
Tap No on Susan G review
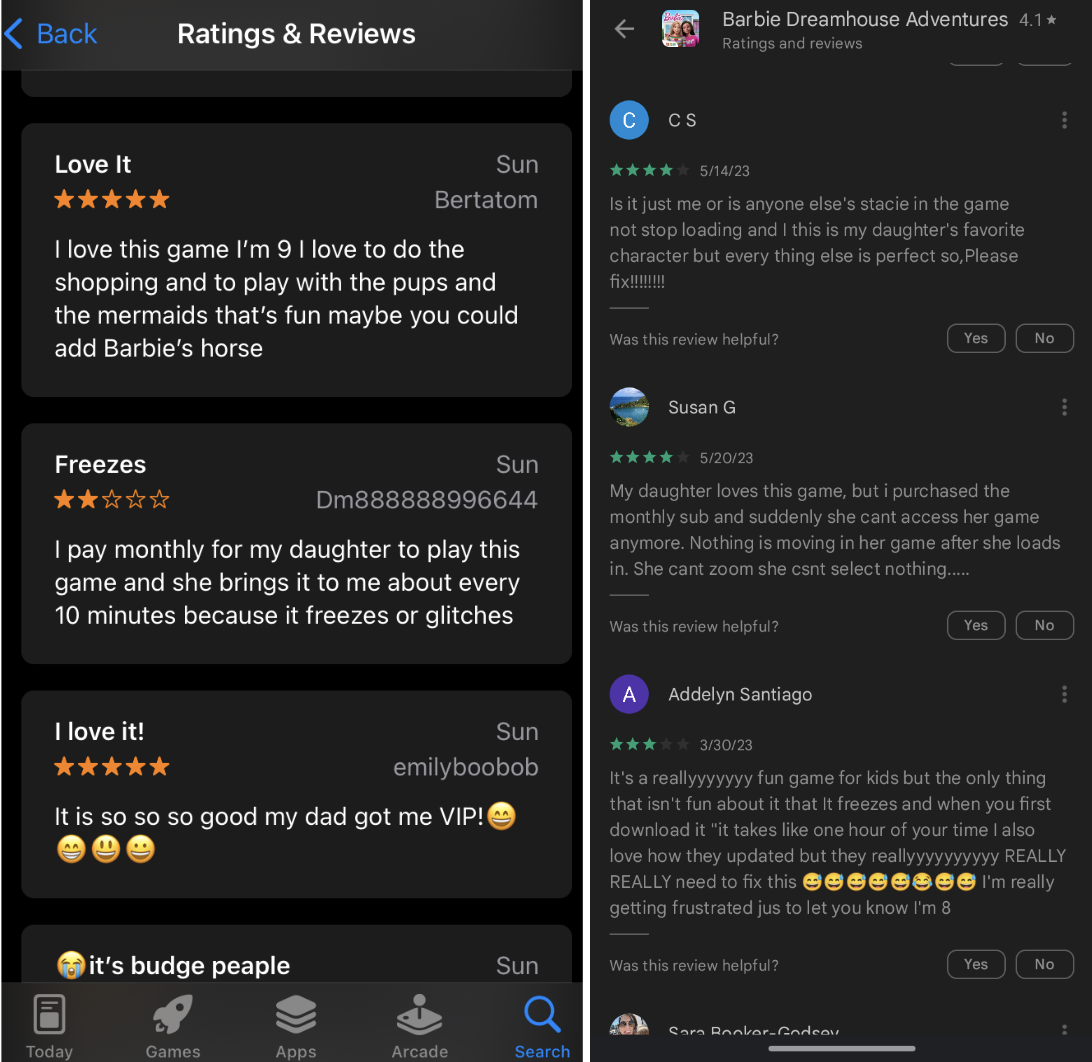[1044, 625]
